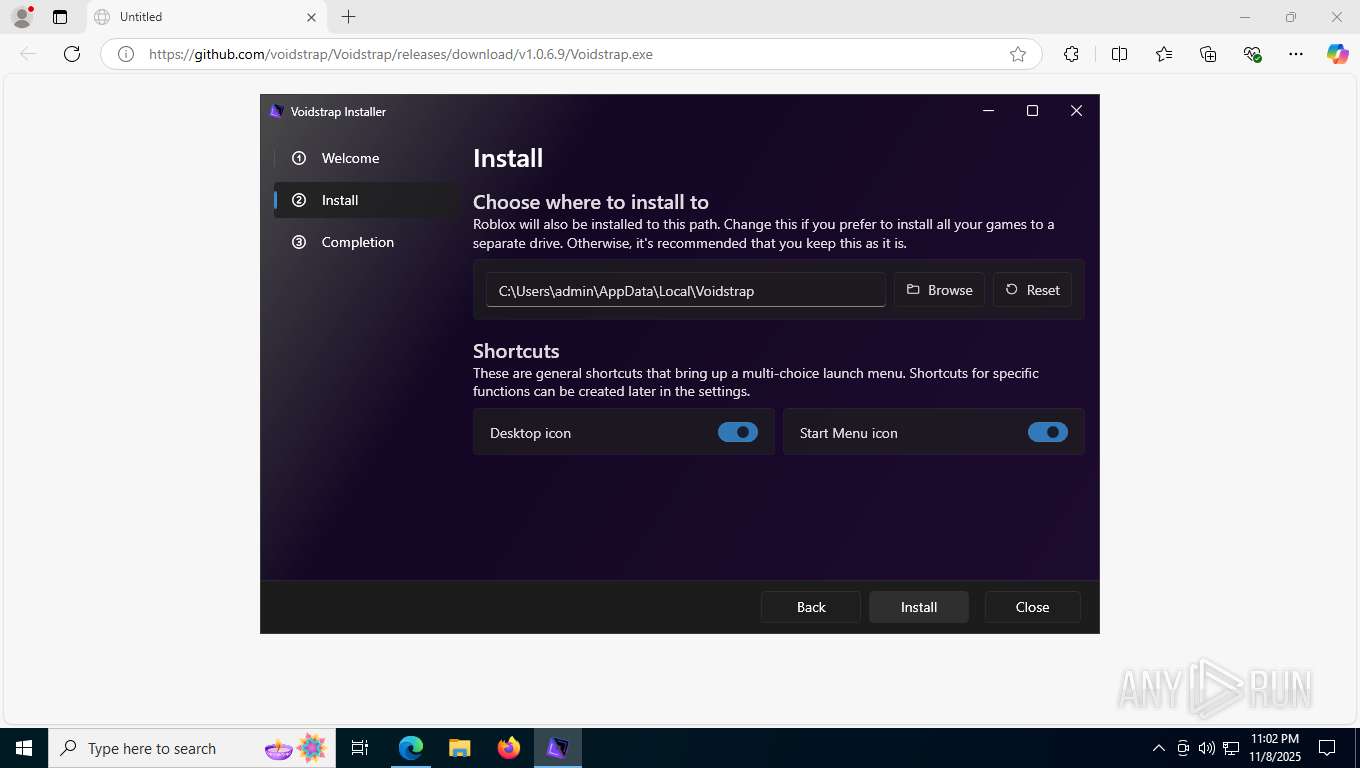Viewport: 1360px width, 768px height.
Task: Open the Completion step in sidebar
Action: [366, 242]
